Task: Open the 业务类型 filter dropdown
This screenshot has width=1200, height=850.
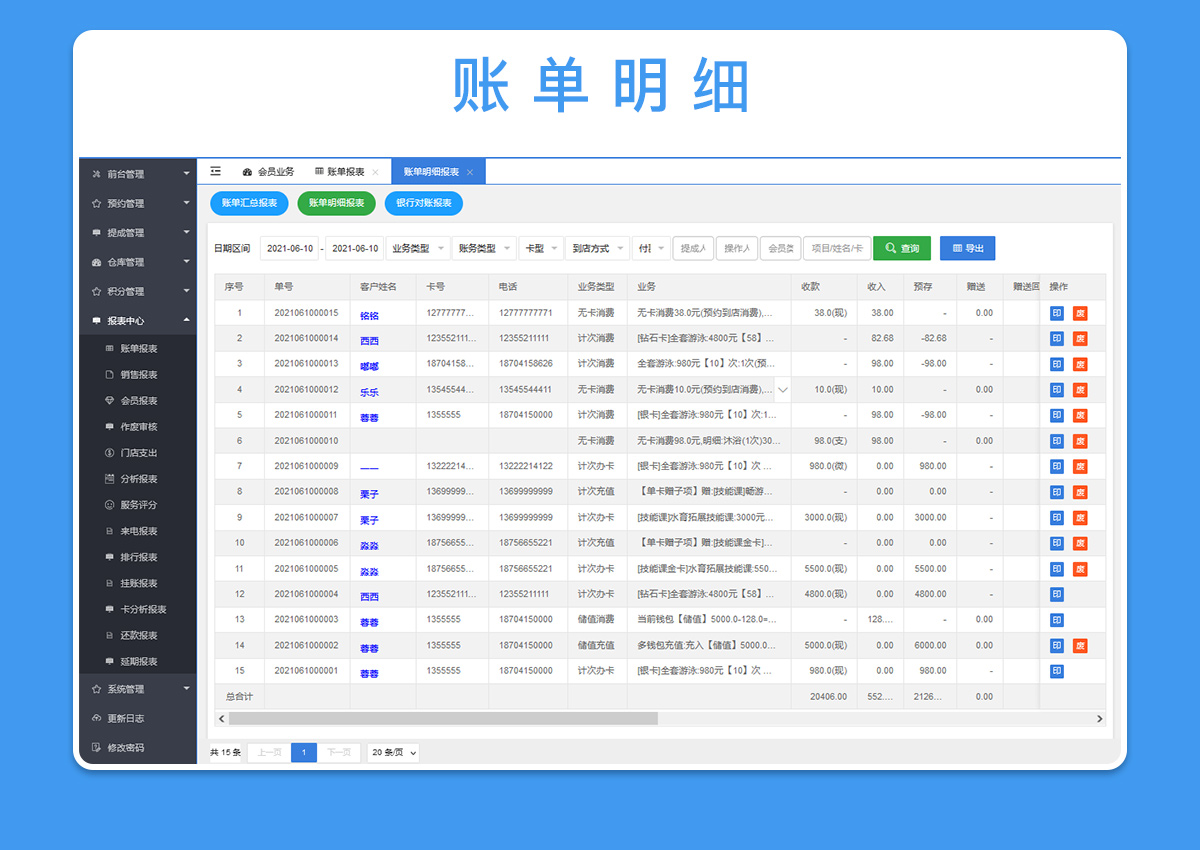Action: point(416,248)
